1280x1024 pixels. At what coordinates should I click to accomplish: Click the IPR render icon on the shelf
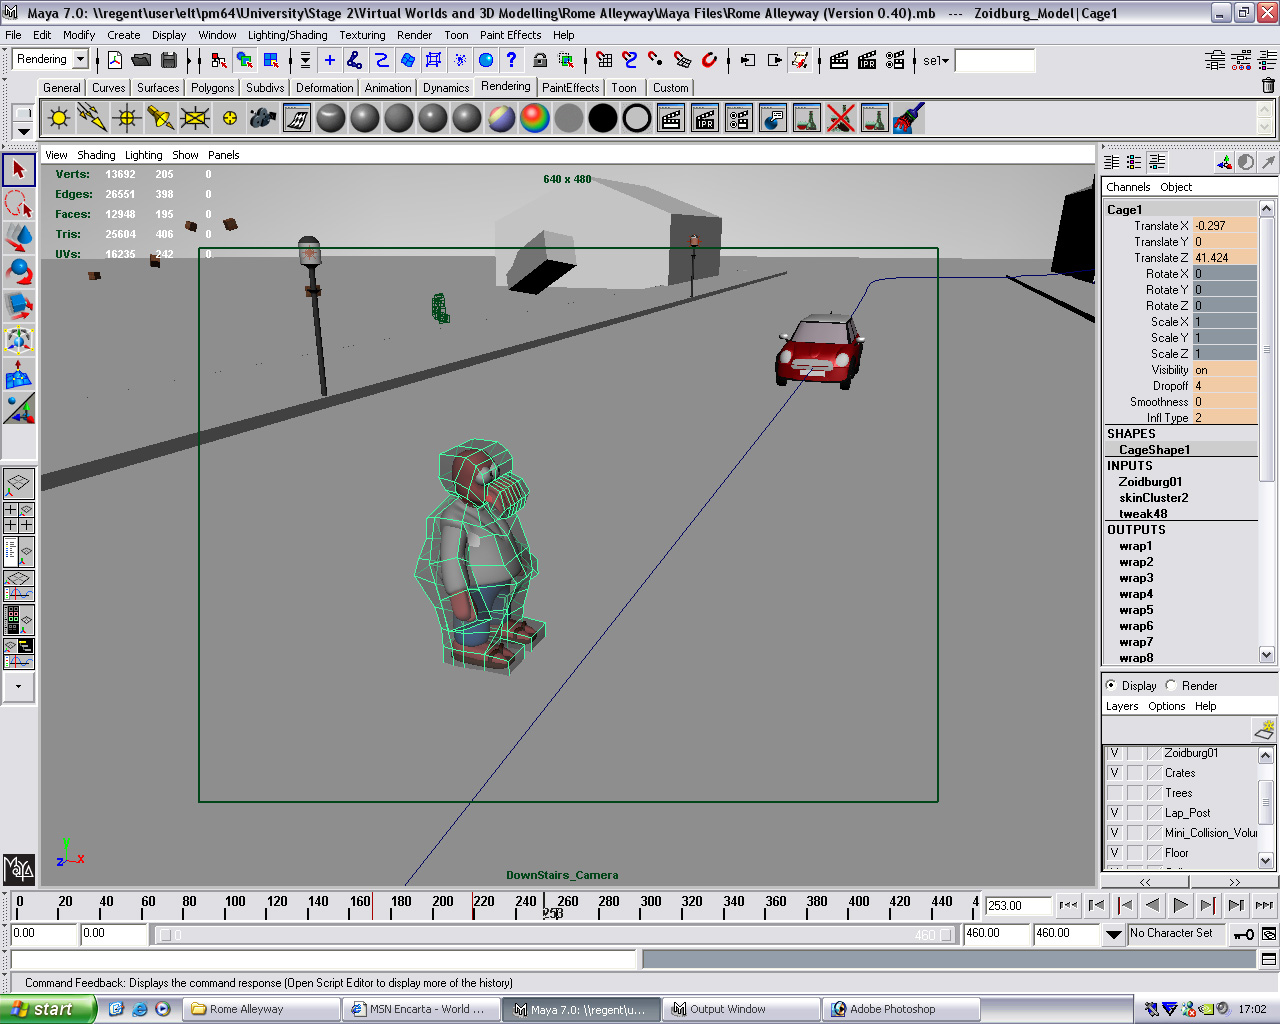pyautogui.click(x=705, y=119)
